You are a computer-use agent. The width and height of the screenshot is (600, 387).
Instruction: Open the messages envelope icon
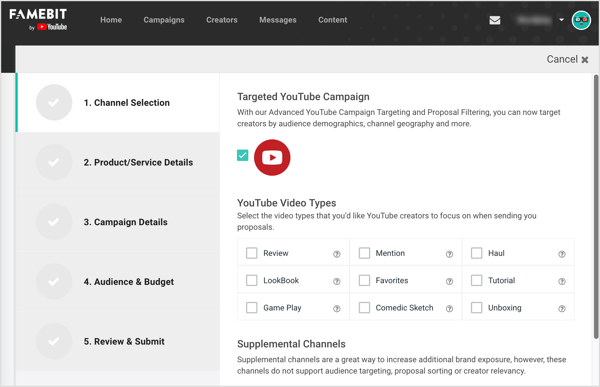pos(495,20)
